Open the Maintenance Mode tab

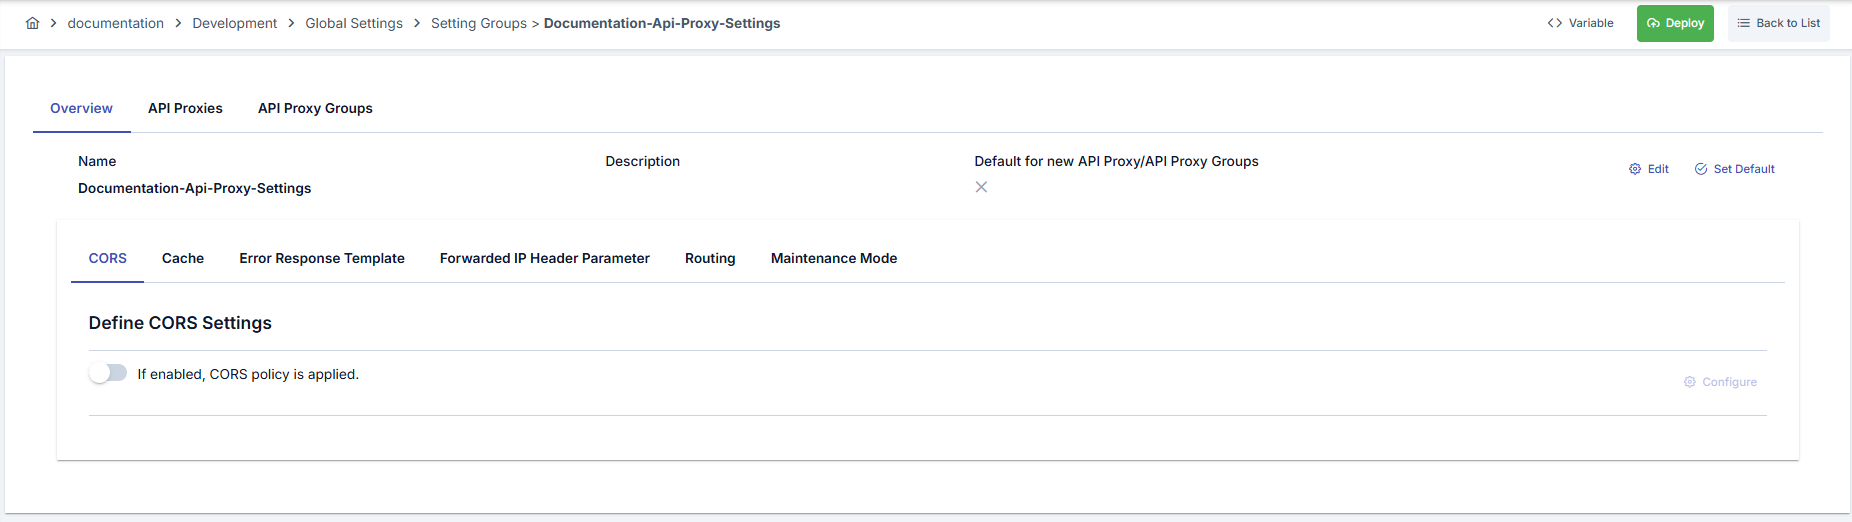click(x=834, y=258)
